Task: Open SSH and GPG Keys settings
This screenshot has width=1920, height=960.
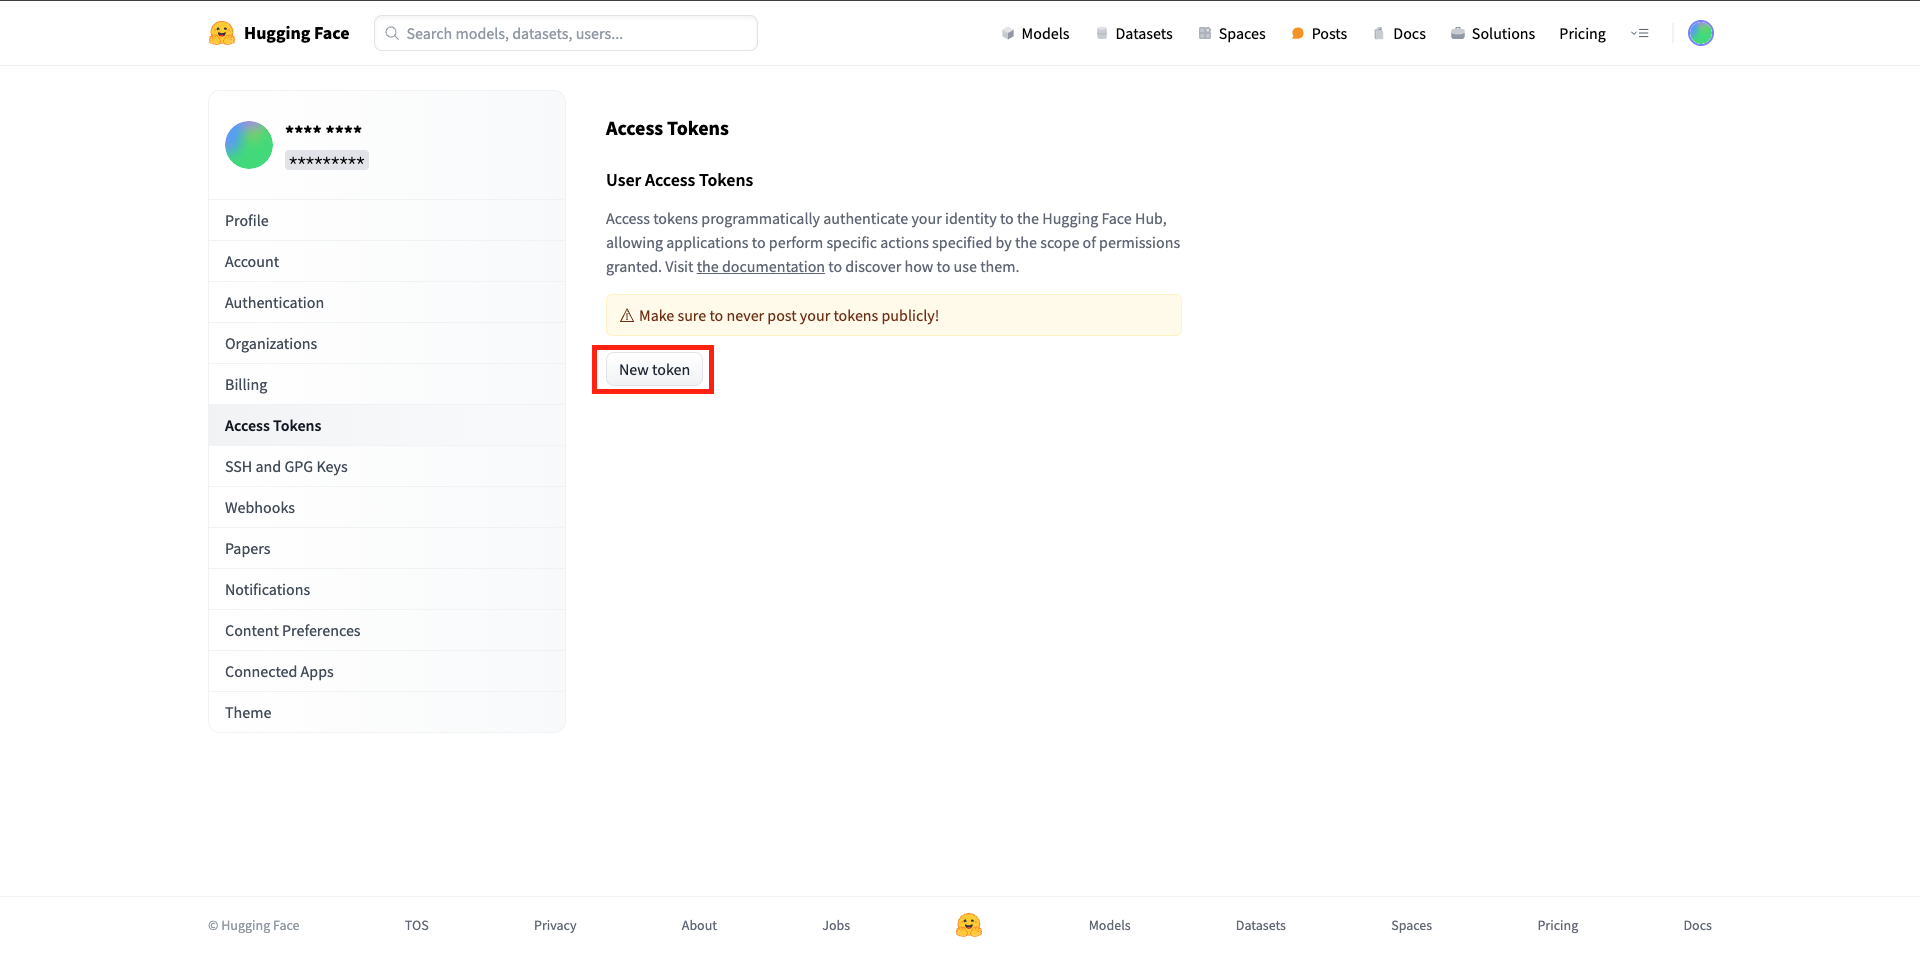Action: point(387,466)
